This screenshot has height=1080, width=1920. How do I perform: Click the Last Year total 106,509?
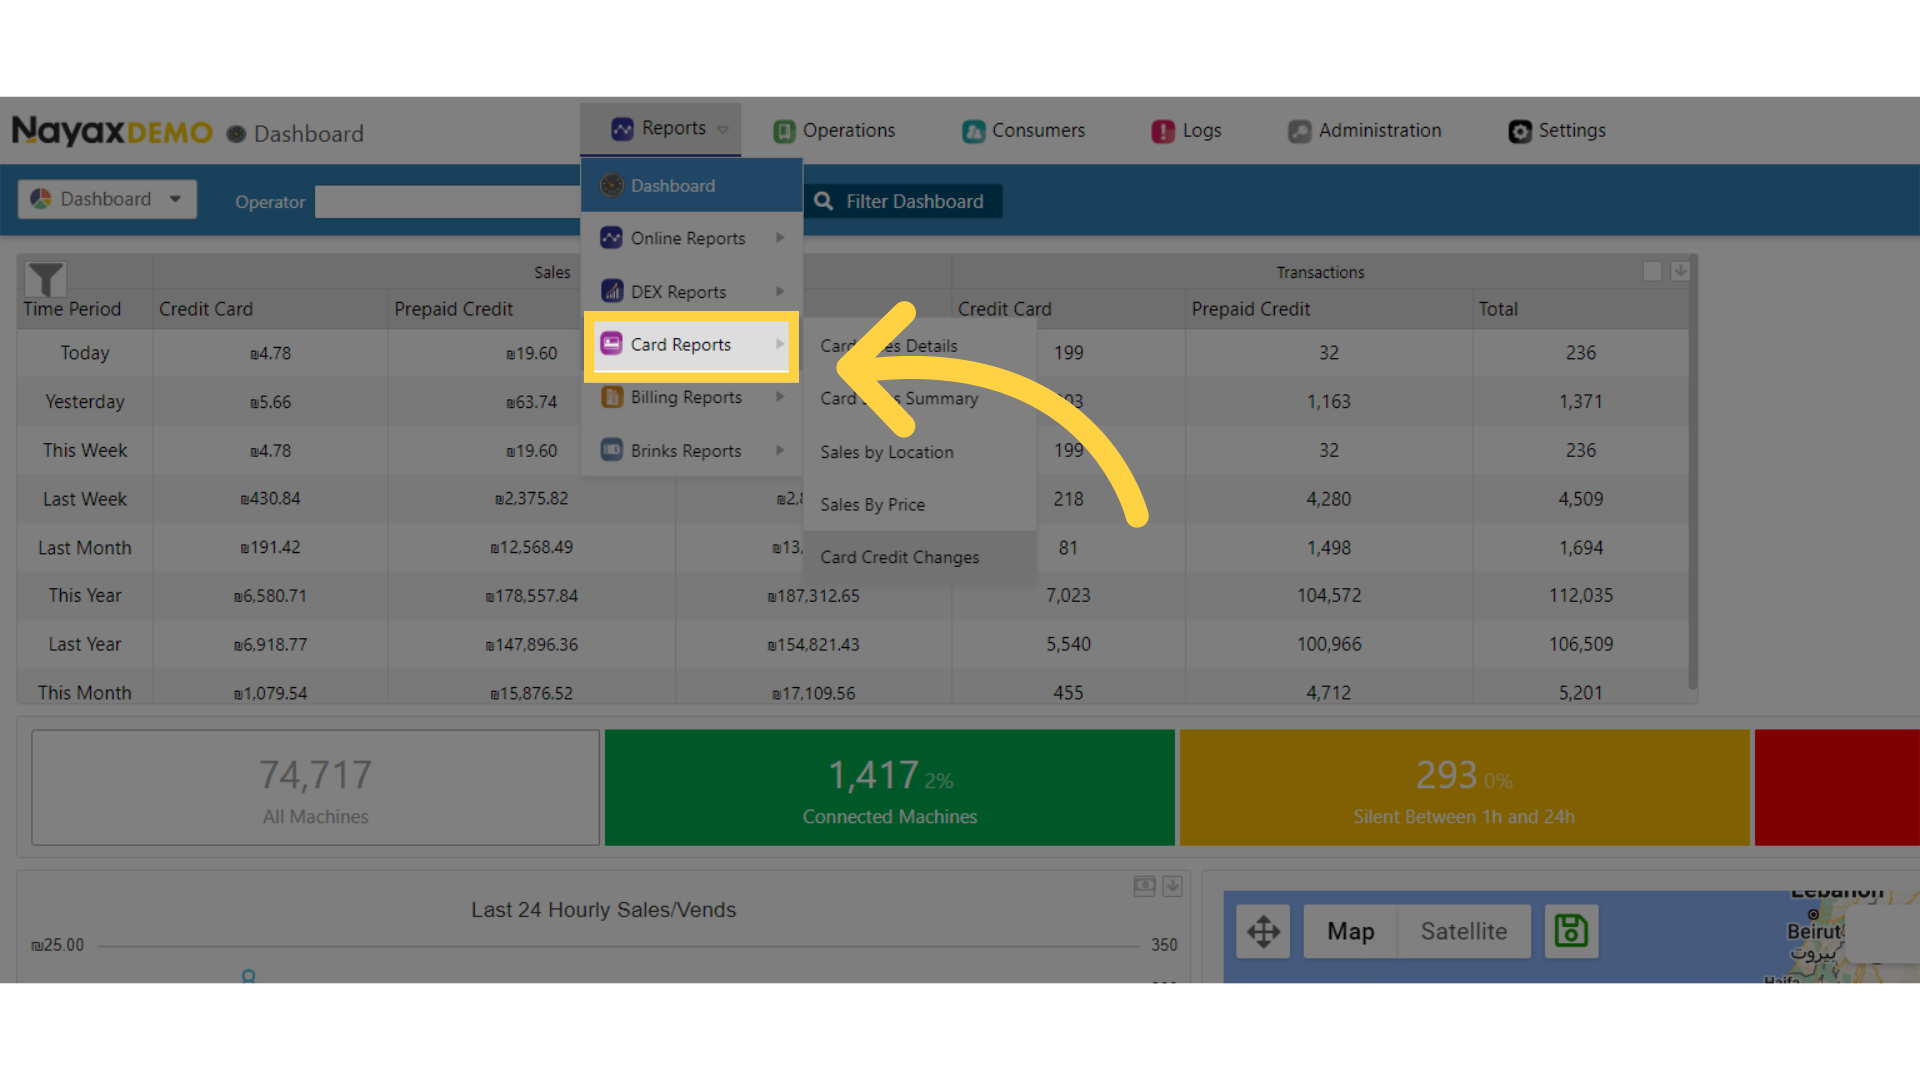(1581, 644)
